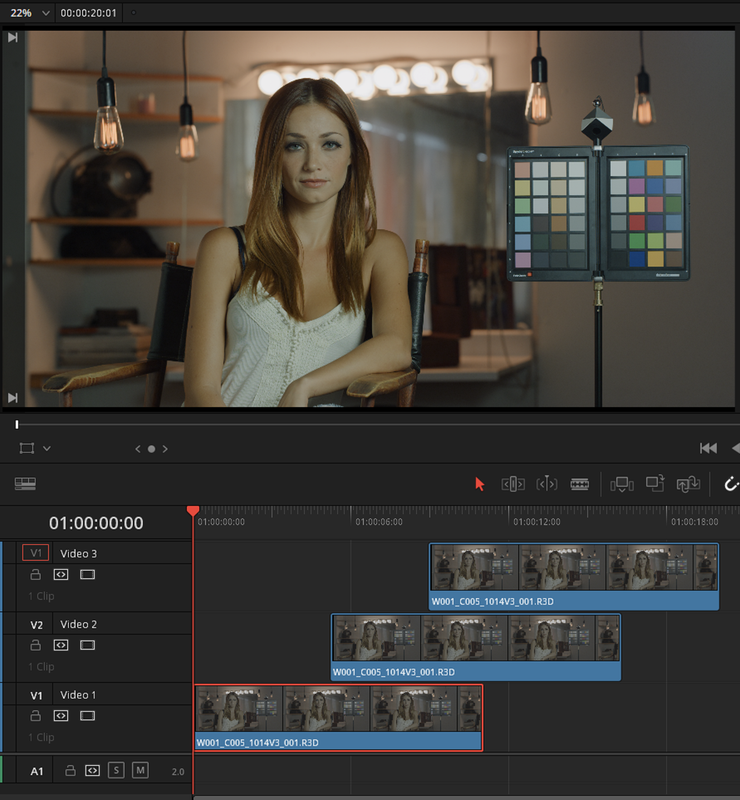
Task: Jump to first frame icon at viewer top-left
Action: click(x=13, y=37)
